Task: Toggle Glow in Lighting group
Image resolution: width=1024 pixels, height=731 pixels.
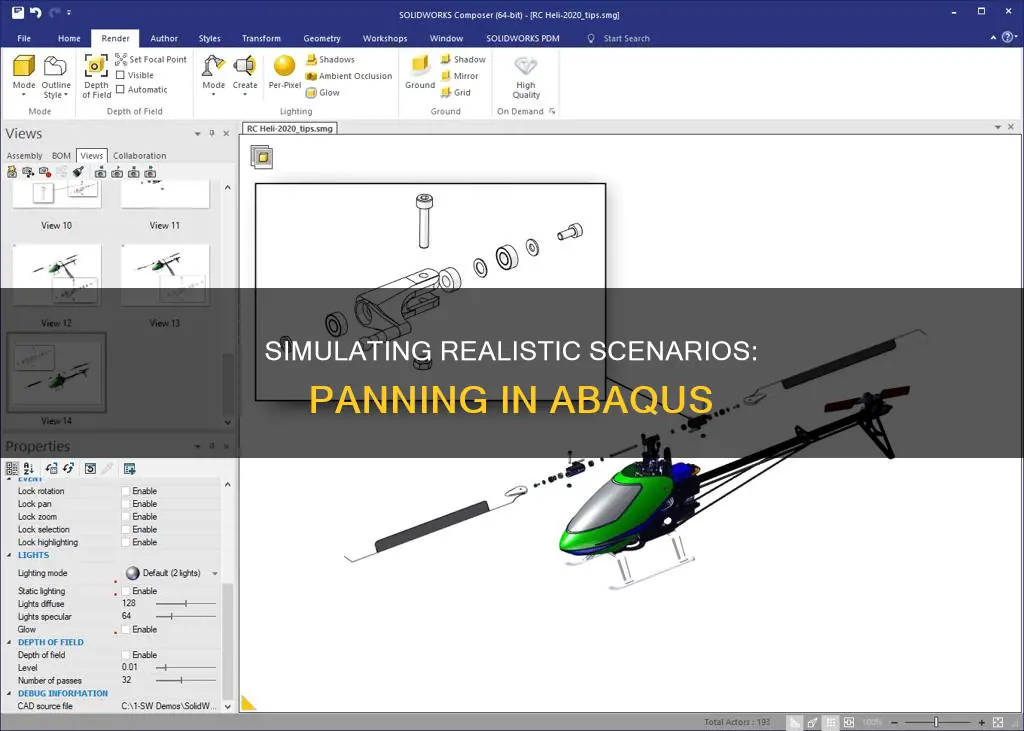Action: click(323, 93)
